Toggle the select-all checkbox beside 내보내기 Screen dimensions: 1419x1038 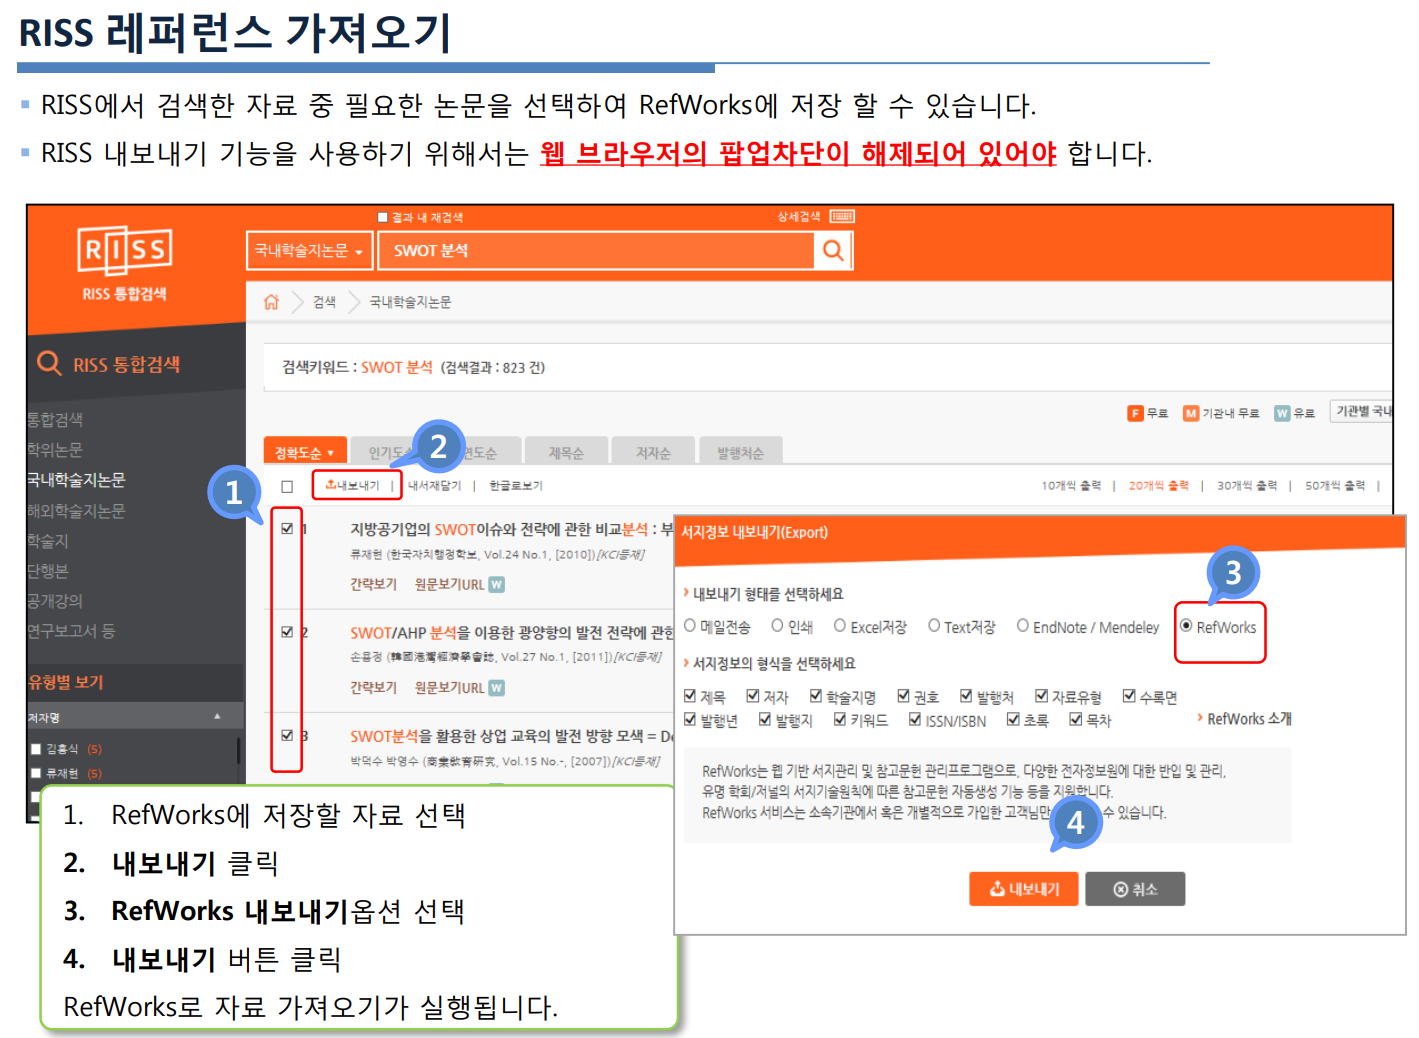pos(287,487)
